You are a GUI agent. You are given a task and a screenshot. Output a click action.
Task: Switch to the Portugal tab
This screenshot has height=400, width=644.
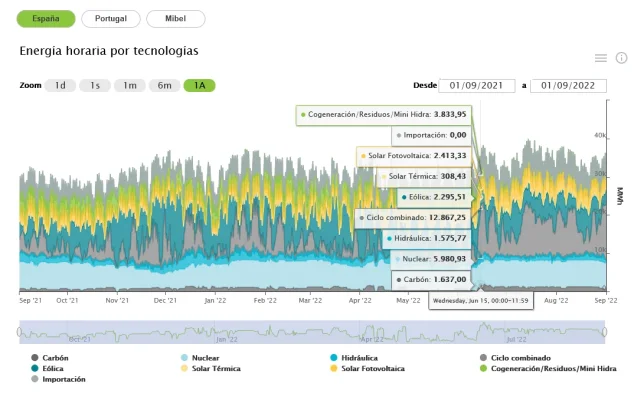pos(111,19)
